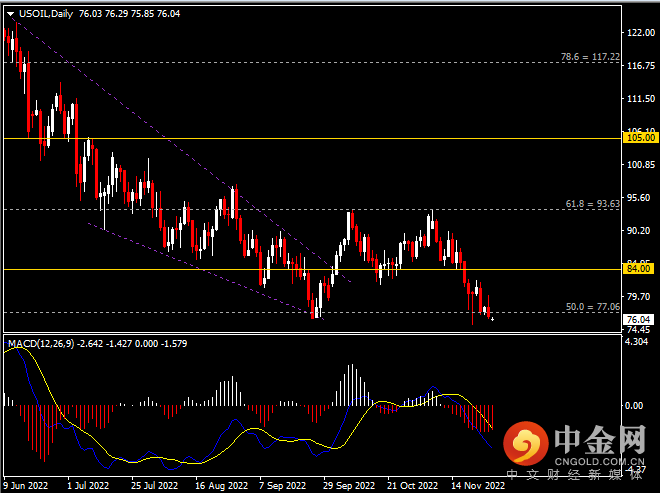Viewport: 660px width, 493px height.
Task: Click the 9 Jun 2022 date label
Action: tap(27, 484)
